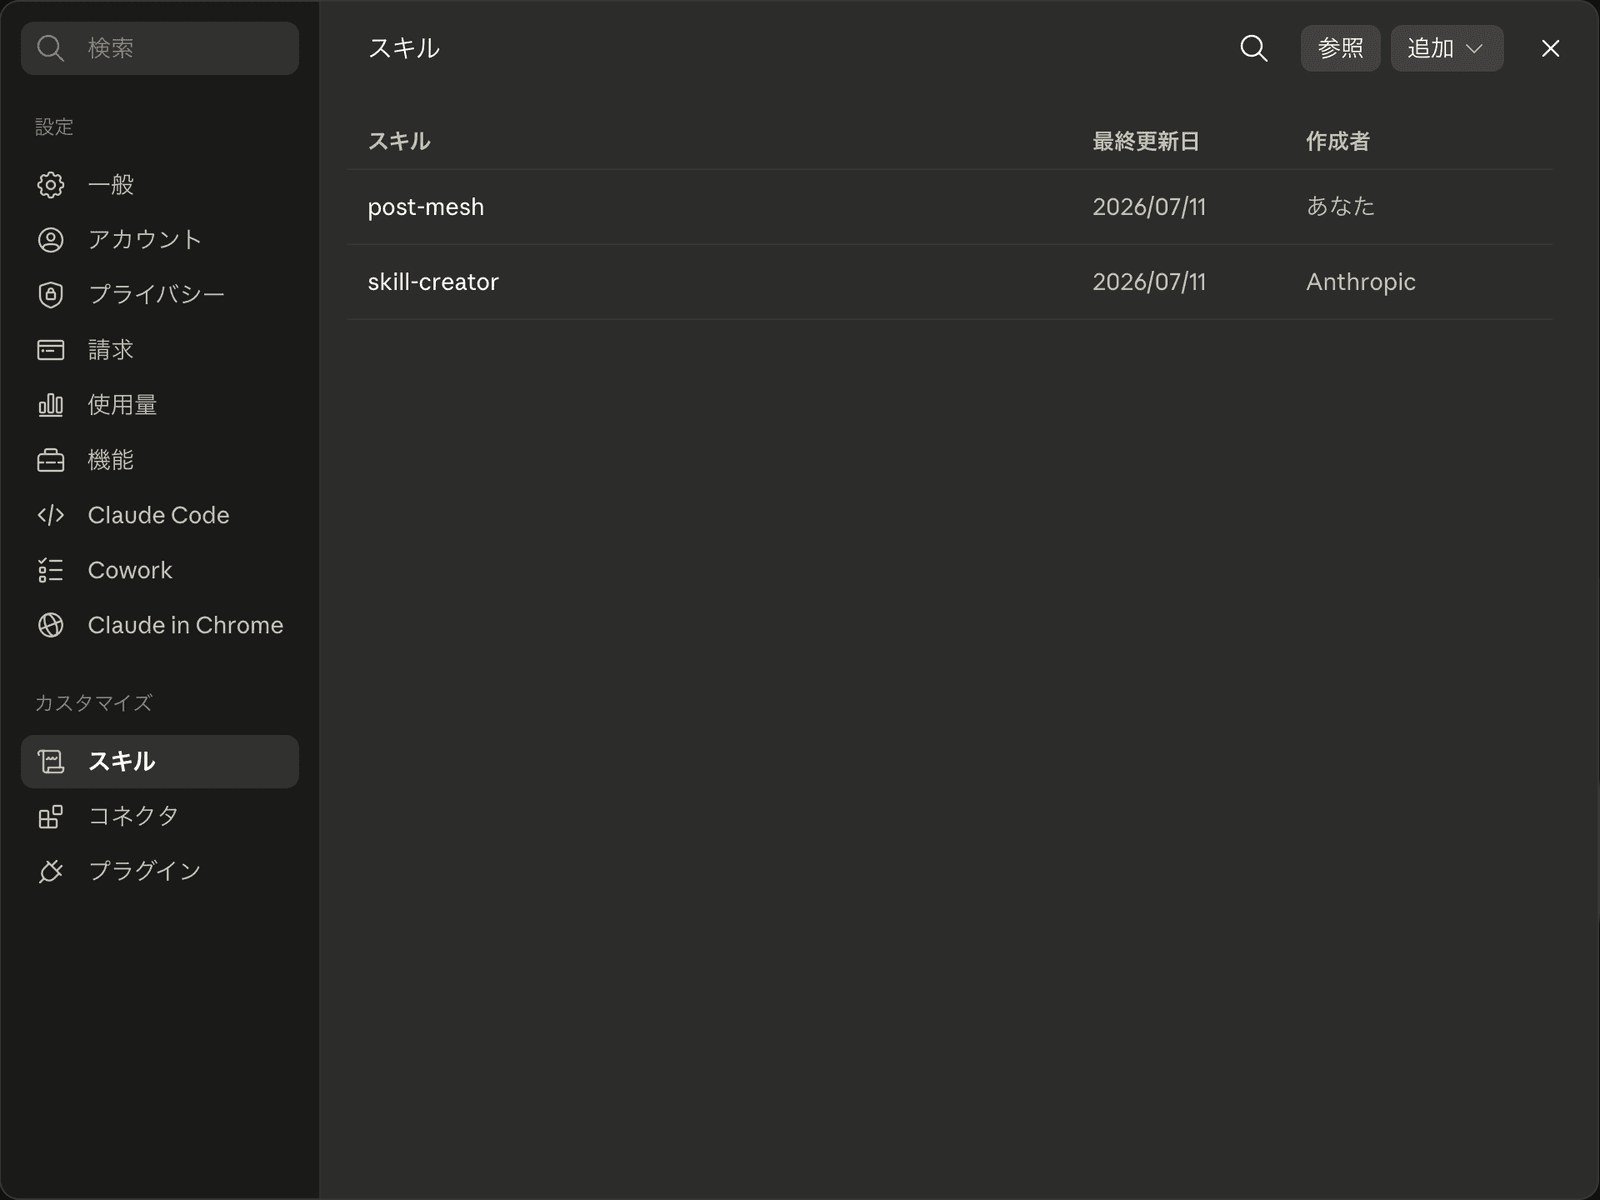Click the magnifier icon in the sidebar search box
Image resolution: width=1600 pixels, height=1200 pixels.
pyautogui.click(x=50, y=48)
